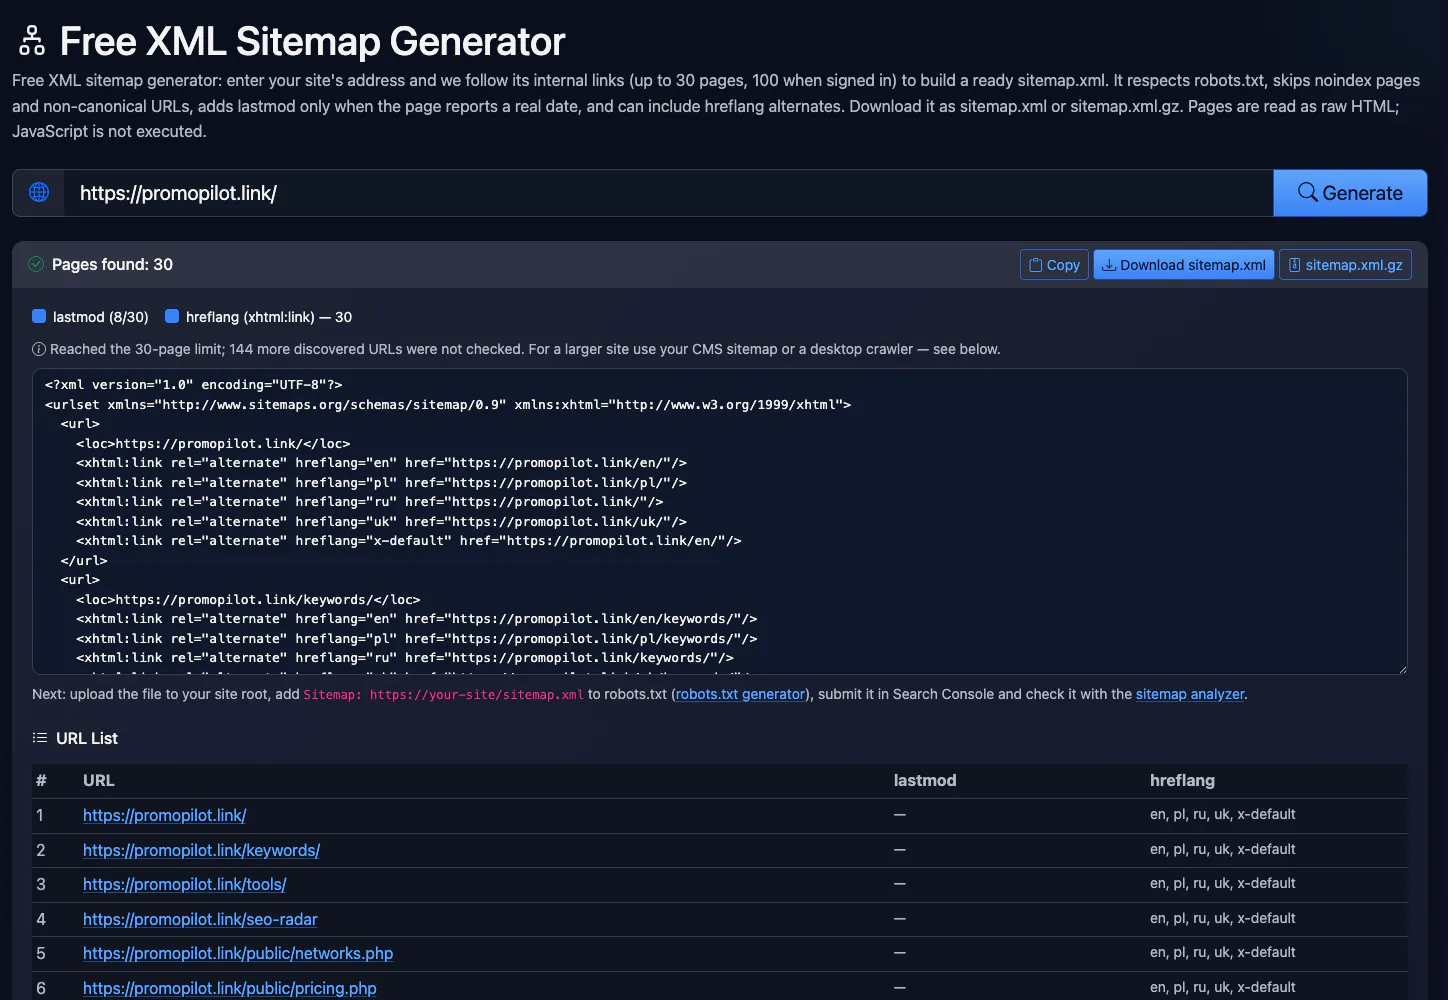Open the public/pricing.php link

click(x=230, y=988)
